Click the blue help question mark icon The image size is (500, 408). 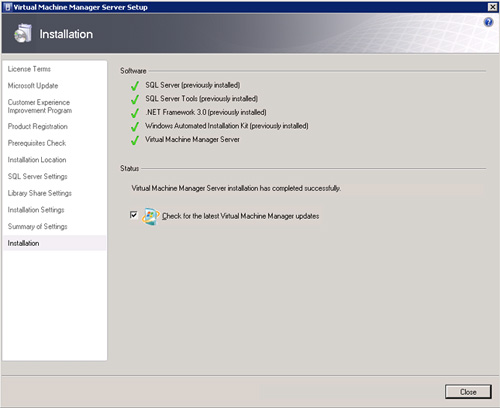pos(488,22)
